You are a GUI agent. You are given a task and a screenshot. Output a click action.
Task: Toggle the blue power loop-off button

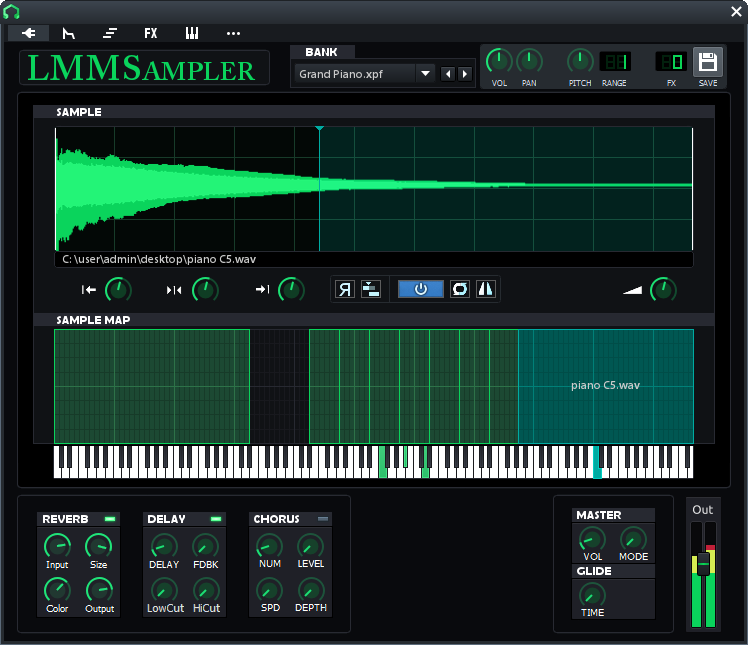[421, 289]
